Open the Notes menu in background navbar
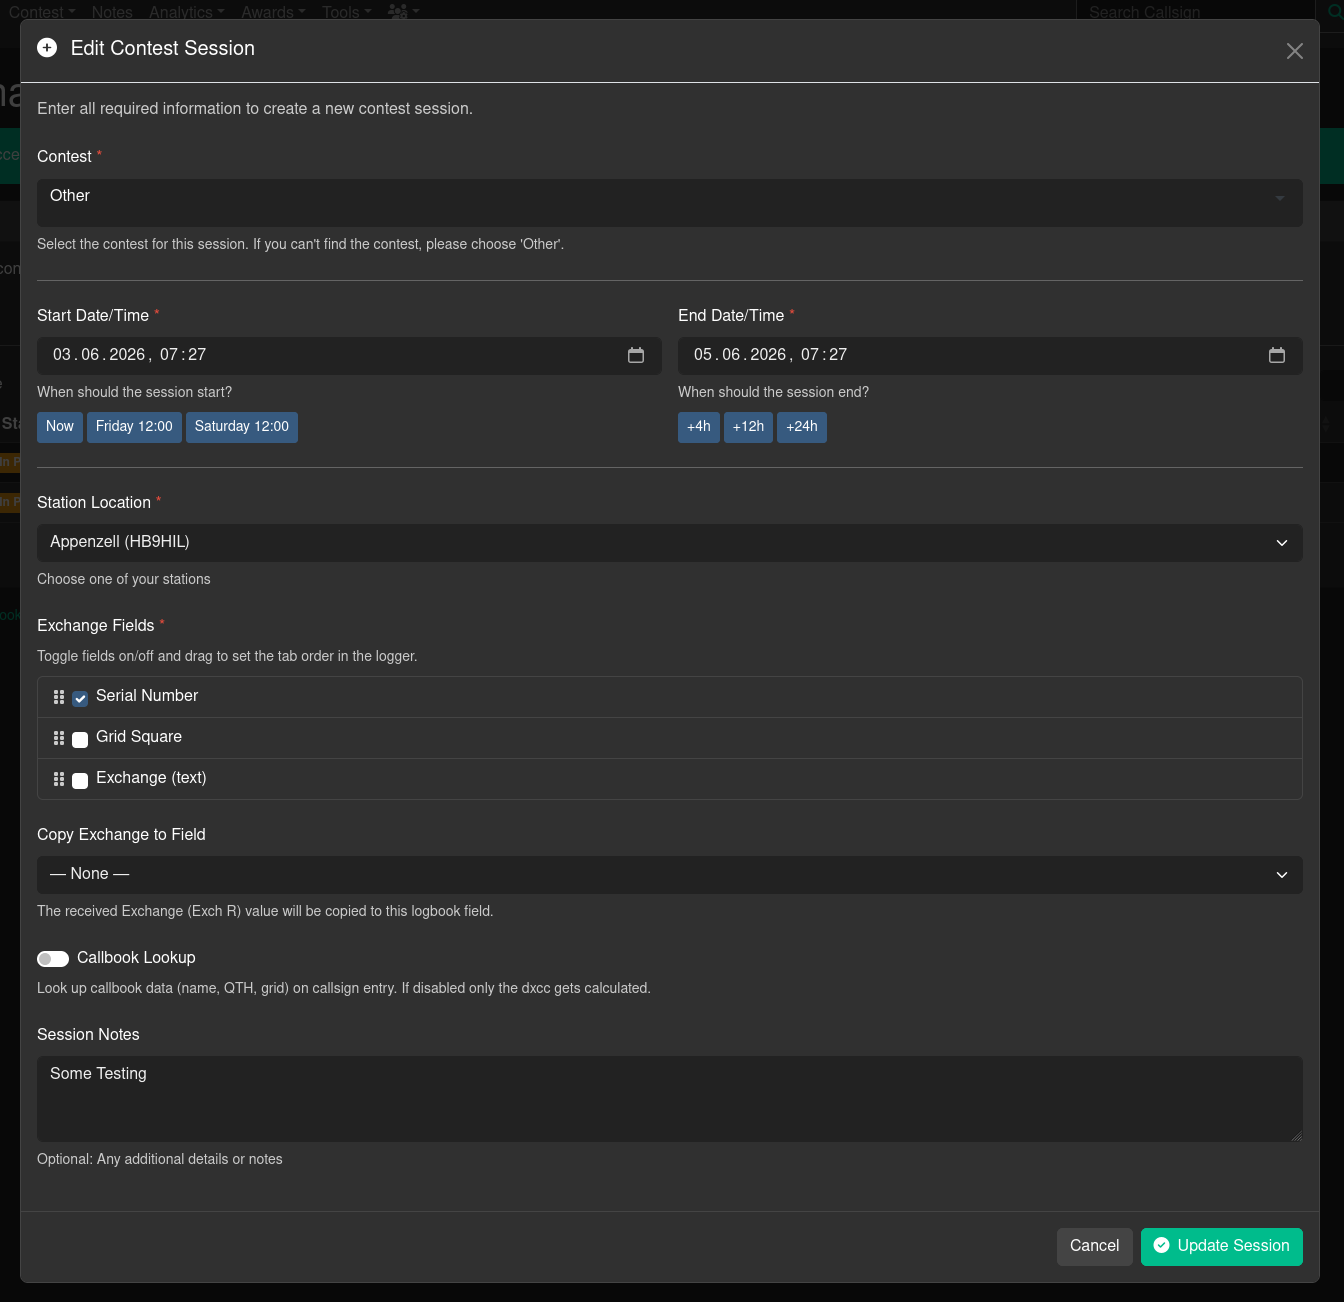The image size is (1344, 1302). click(x=112, y=12)
